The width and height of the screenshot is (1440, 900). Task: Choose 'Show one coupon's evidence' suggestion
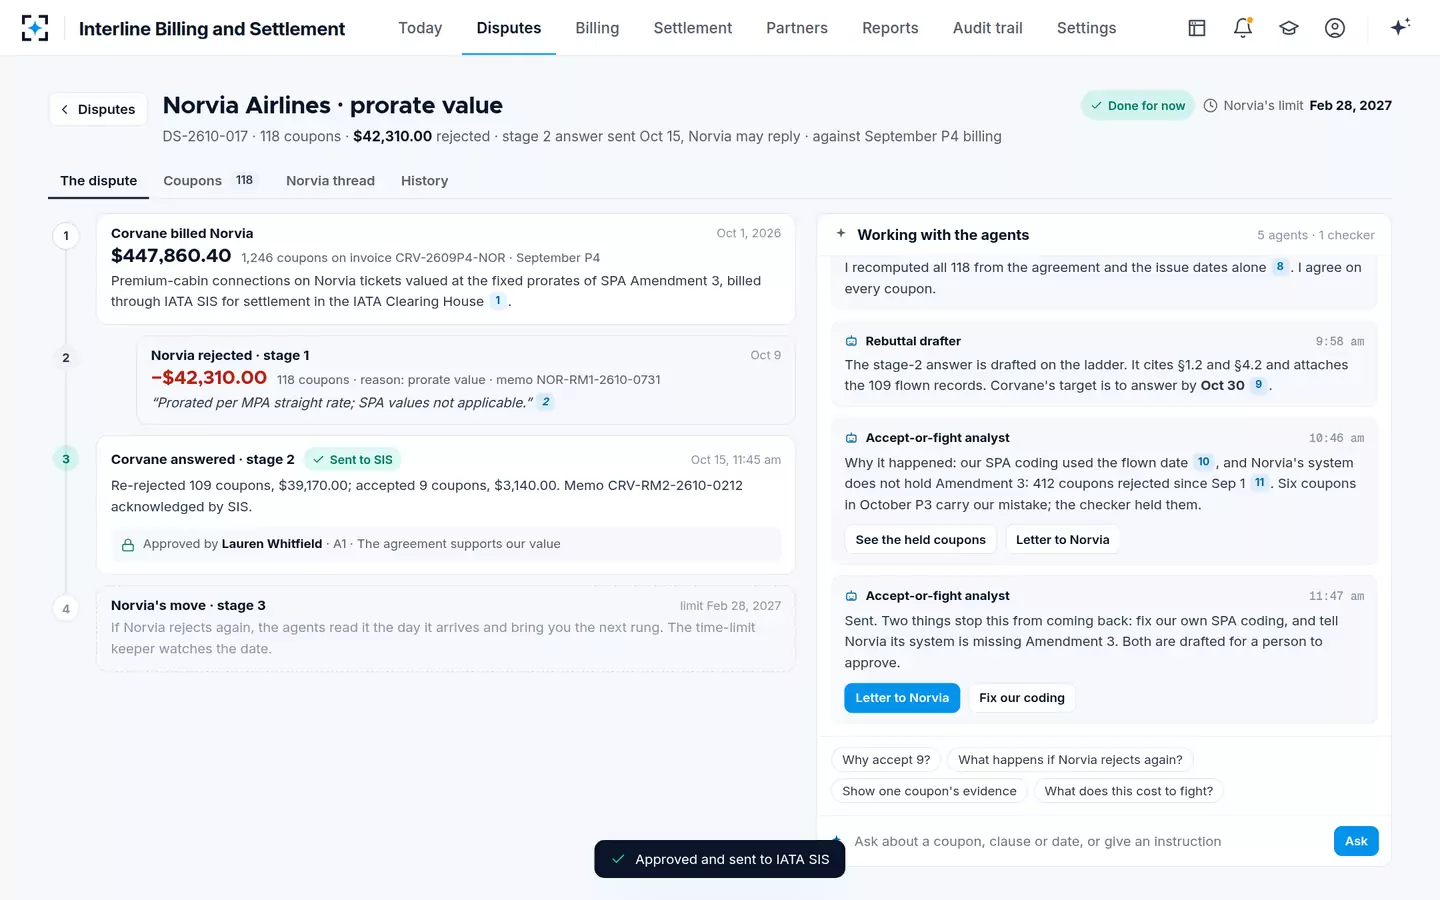(929, 791)
